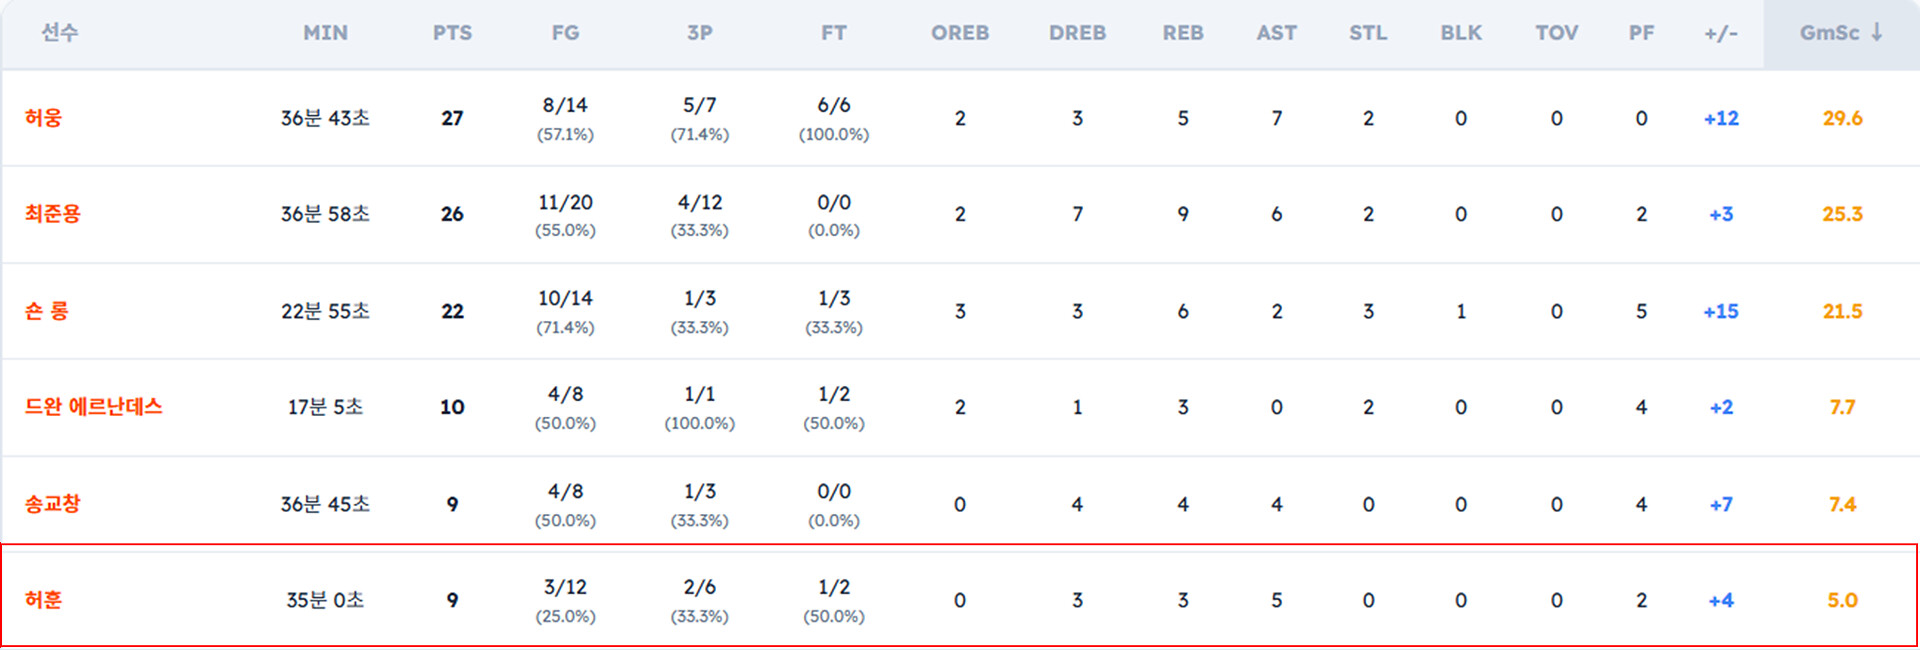Open player 허웅's profile link
This screenshot has width=1920, height=650.
click(x=43, y=118)
